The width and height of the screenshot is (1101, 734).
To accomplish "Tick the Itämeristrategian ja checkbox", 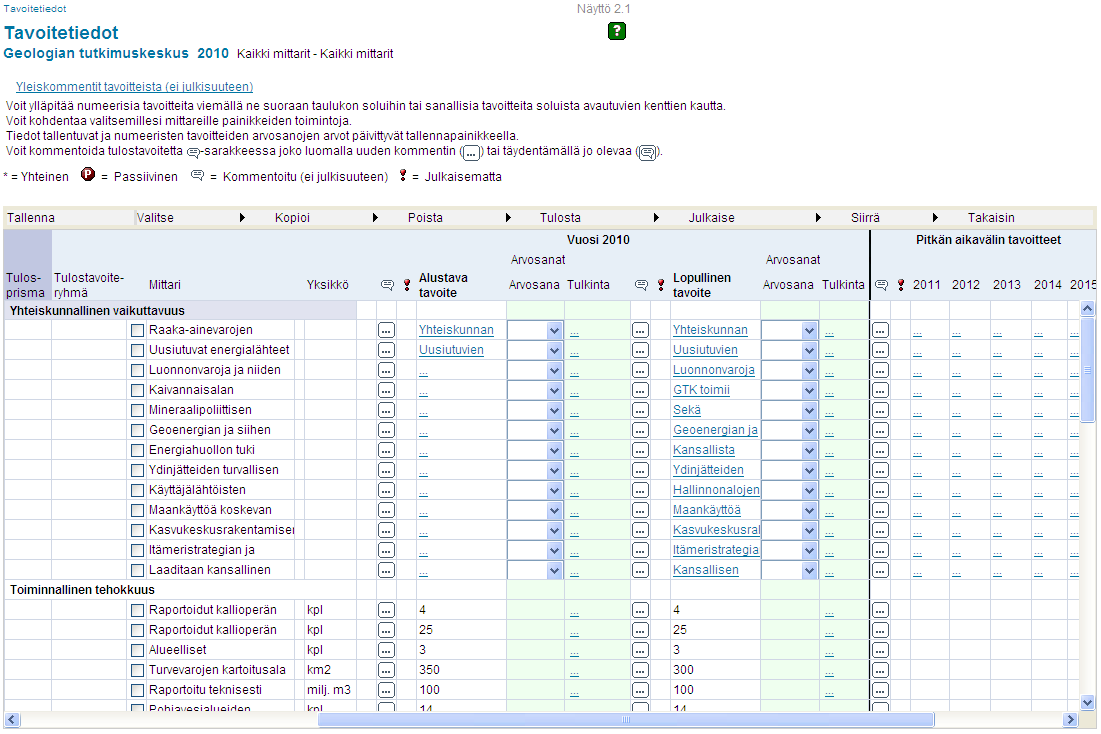I will coord(138,550).
